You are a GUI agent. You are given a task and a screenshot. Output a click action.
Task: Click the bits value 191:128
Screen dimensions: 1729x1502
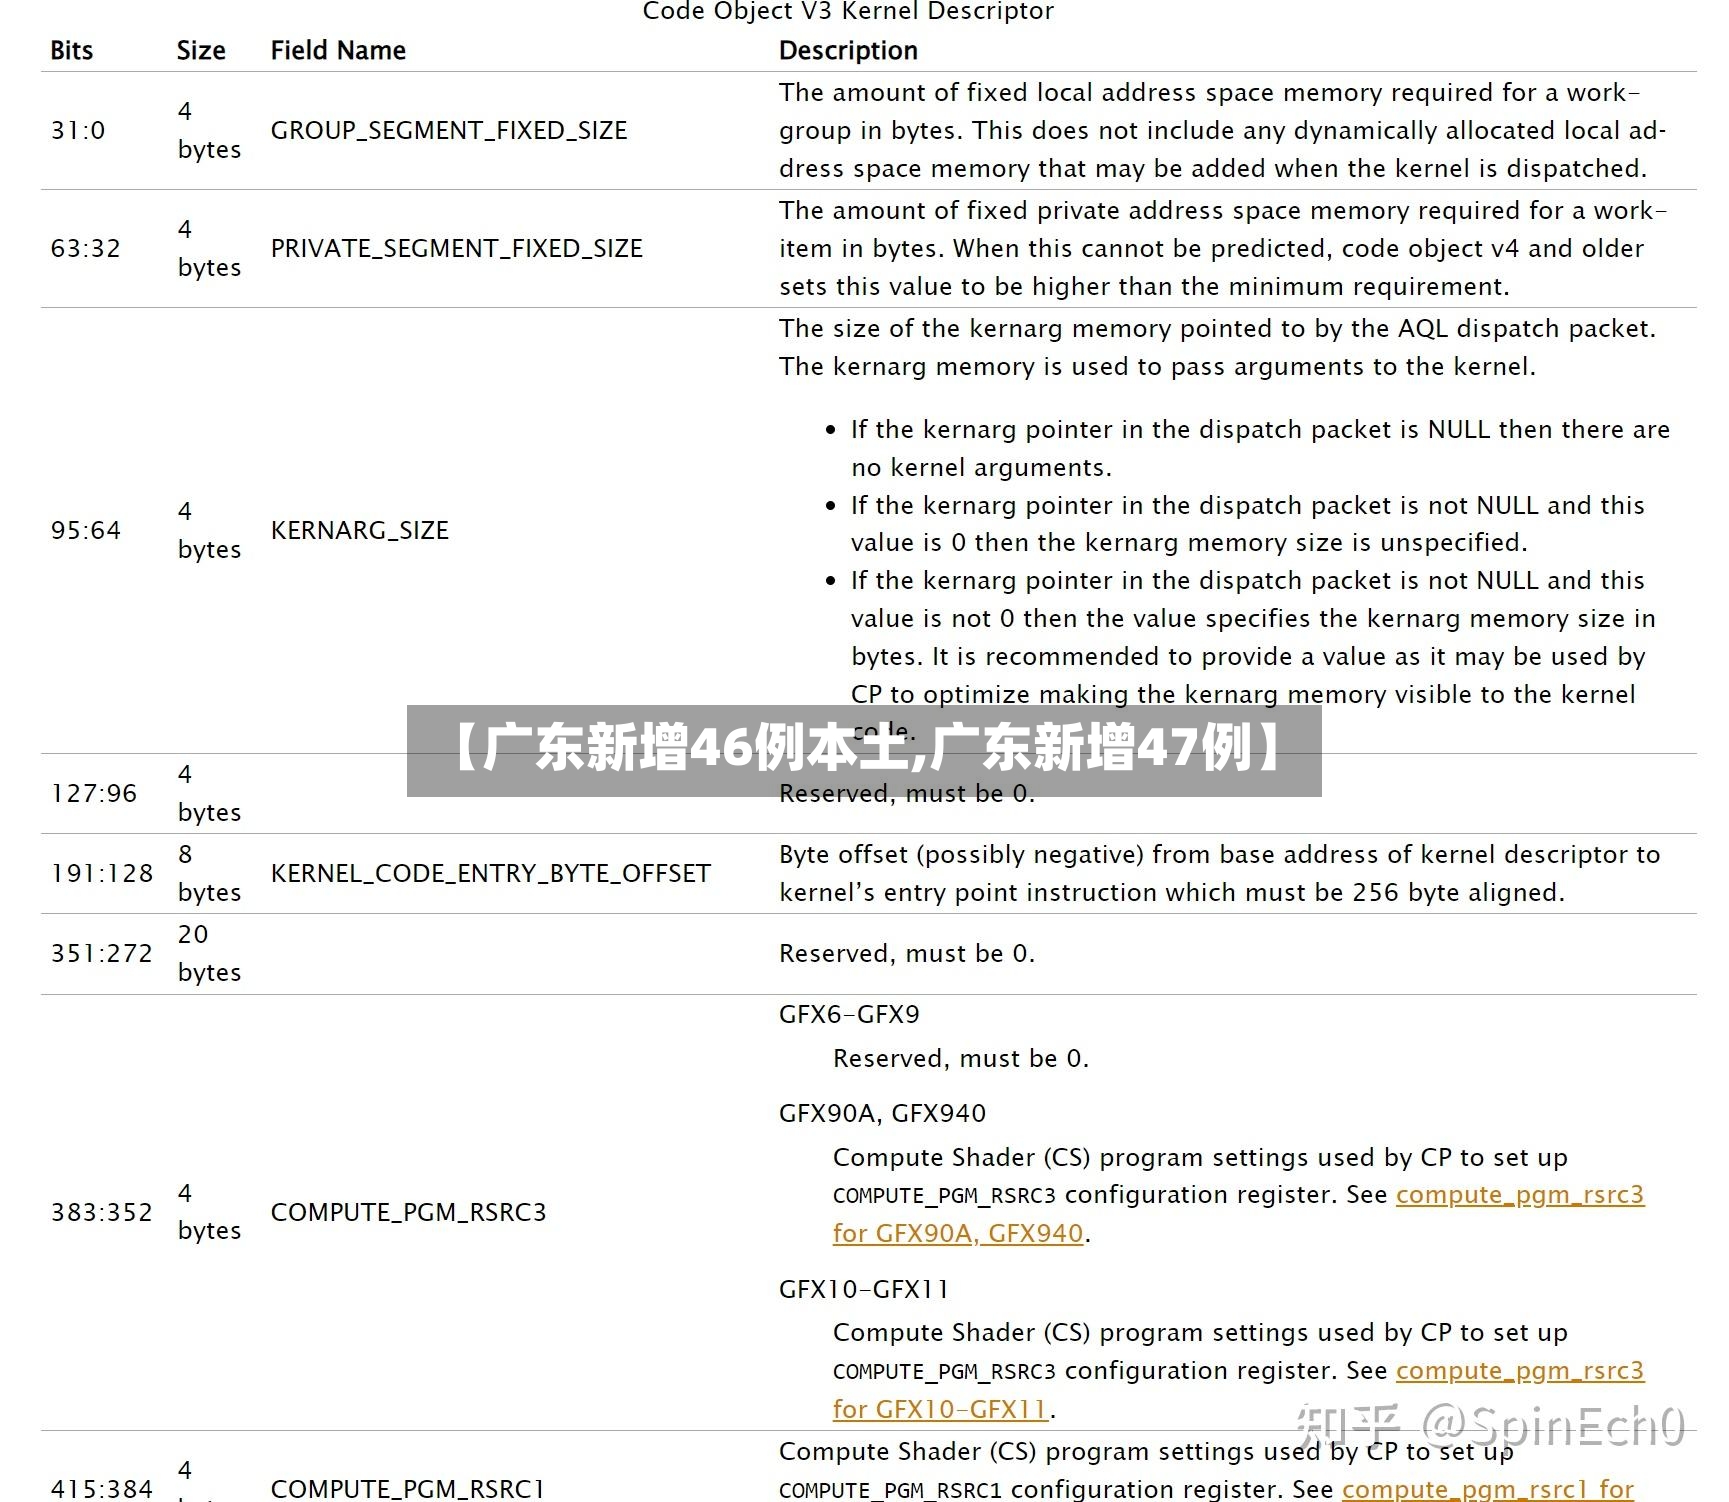[x=102, y=874]
